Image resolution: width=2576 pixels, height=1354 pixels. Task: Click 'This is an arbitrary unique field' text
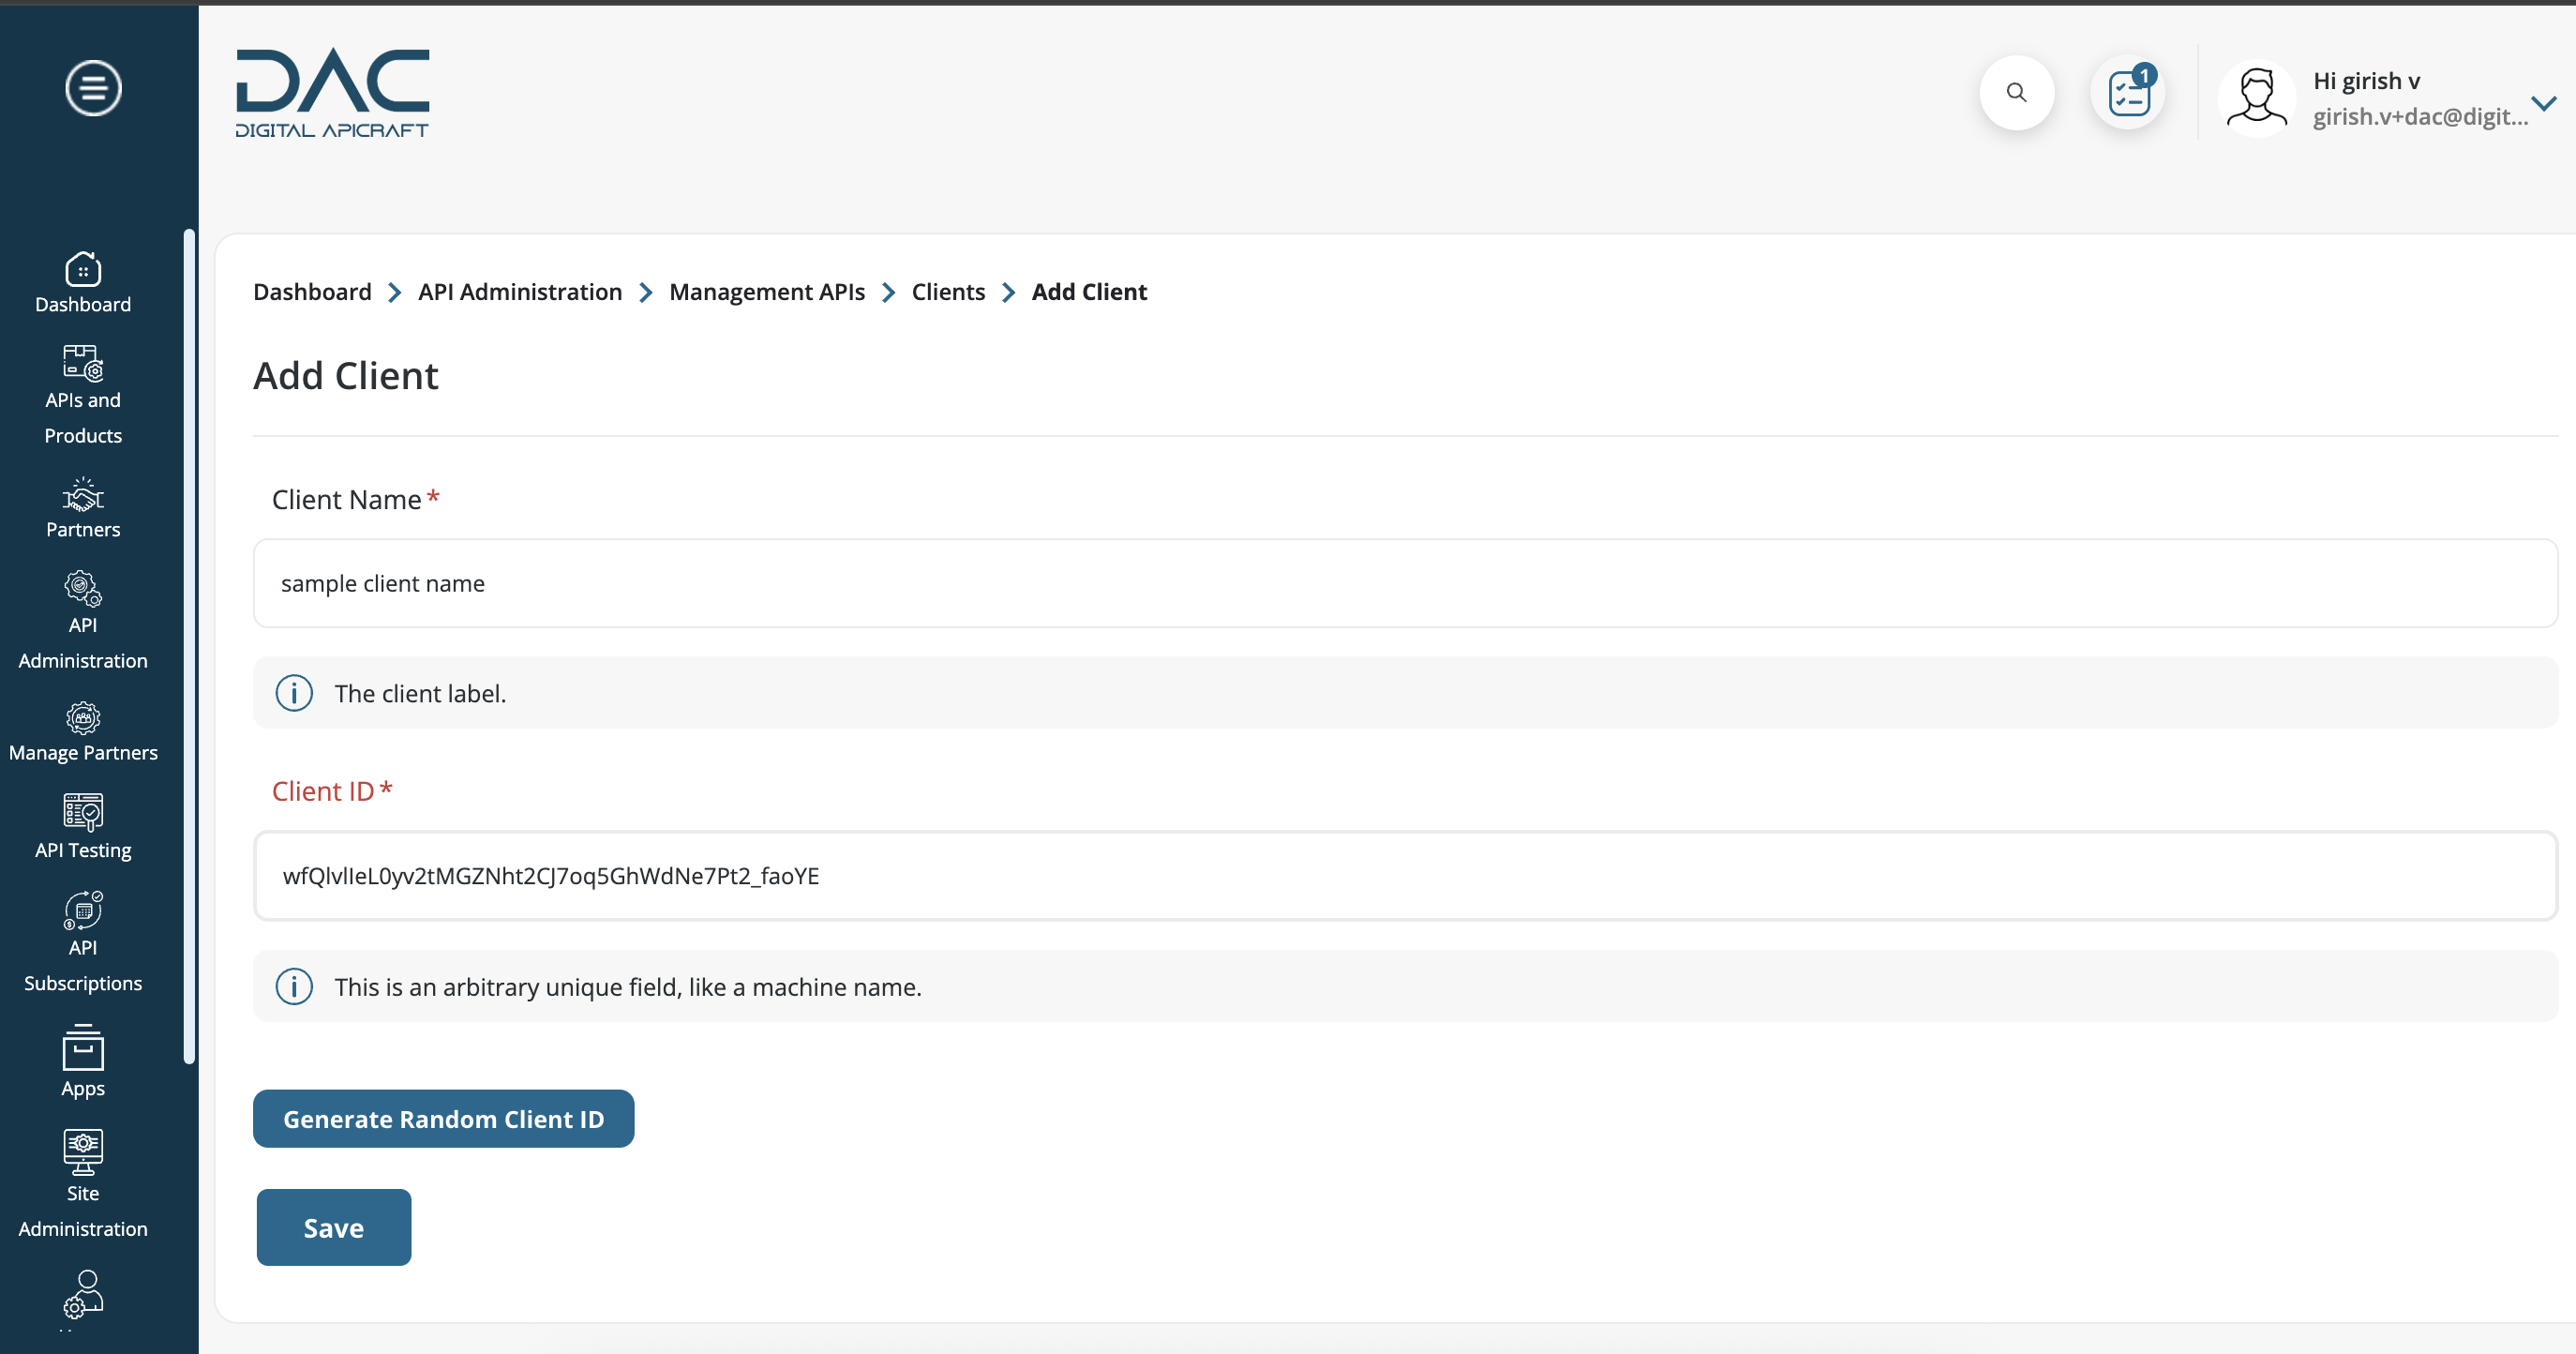pos(628,988)
